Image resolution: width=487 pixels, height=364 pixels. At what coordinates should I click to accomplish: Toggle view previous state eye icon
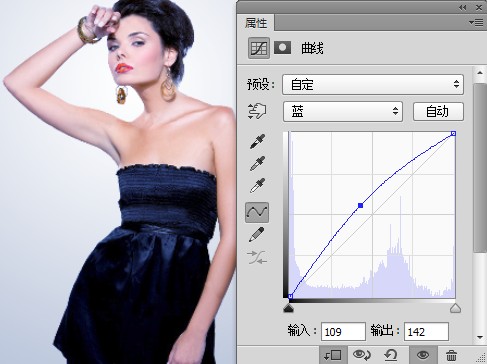pos(362,355)
